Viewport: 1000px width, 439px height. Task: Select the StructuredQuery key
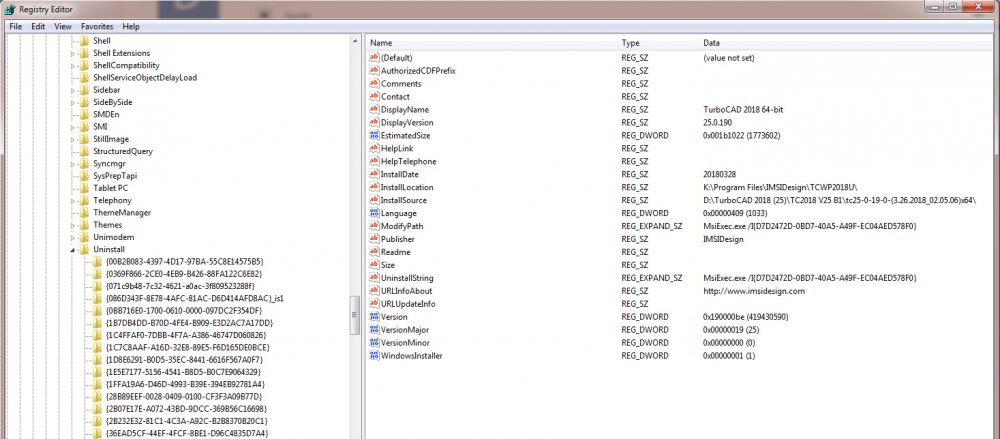[x=122, y=151]
